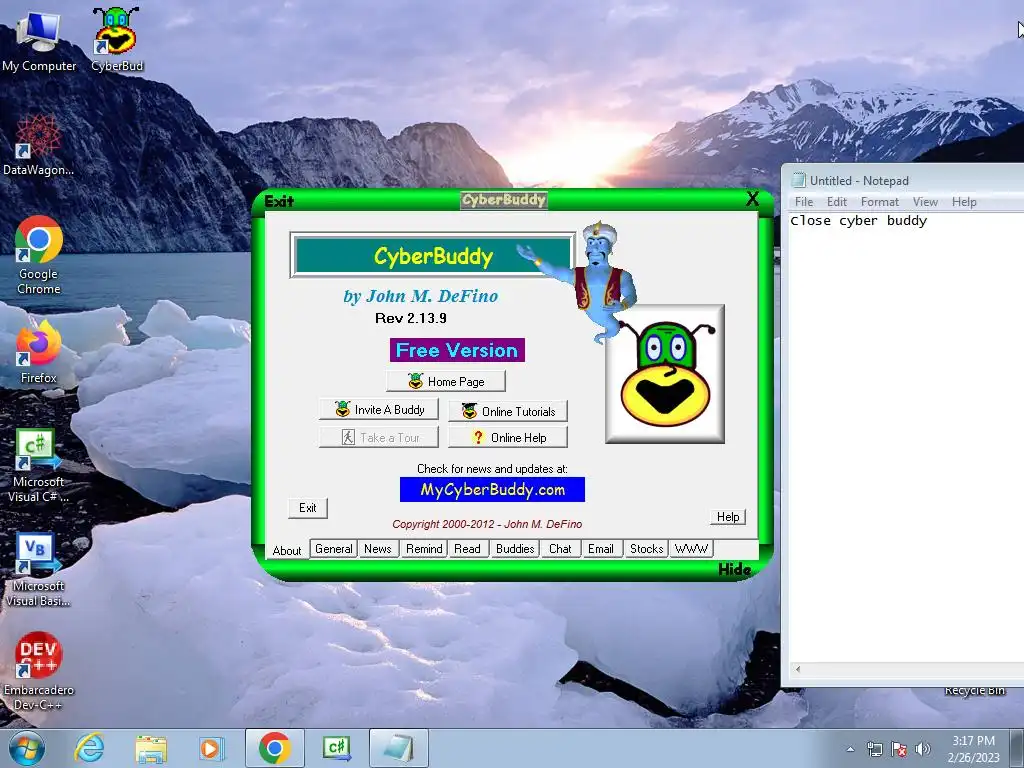Open the Windows Start menu

click(x=27, y=748)
